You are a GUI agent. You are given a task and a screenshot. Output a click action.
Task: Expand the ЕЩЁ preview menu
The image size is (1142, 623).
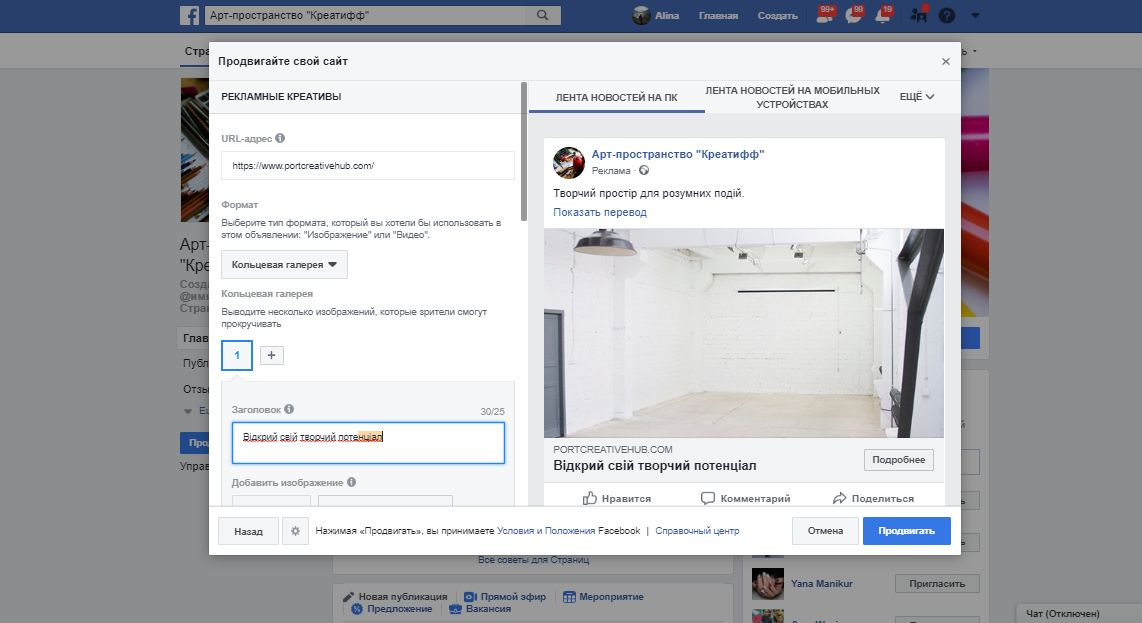click(x=916, y=96)
